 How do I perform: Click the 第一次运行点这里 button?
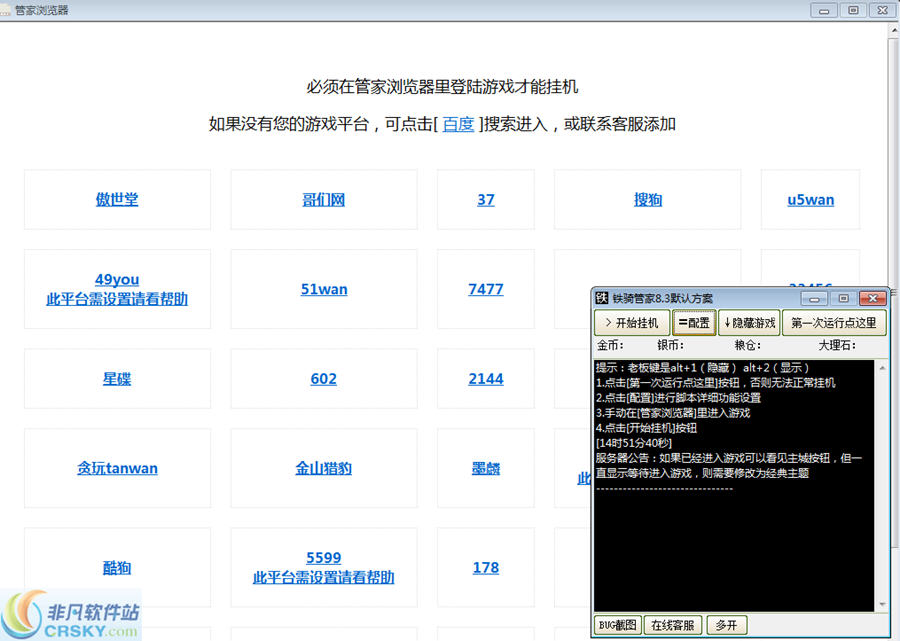tap(834, 323)
